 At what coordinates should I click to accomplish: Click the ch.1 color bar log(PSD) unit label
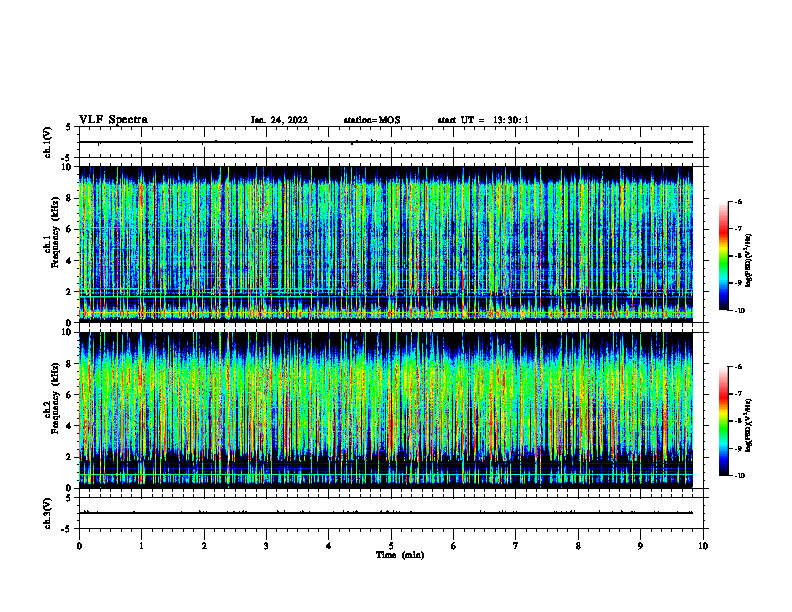click(749, 261)
